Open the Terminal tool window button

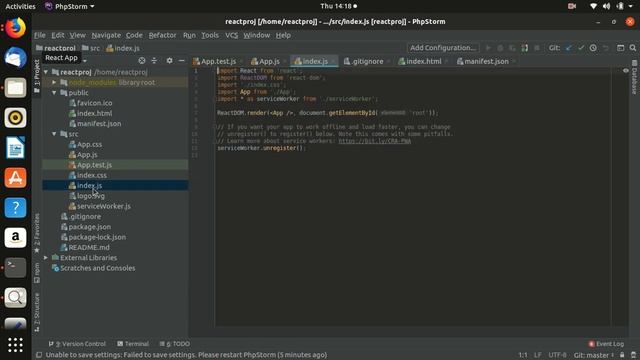[133, 344]
